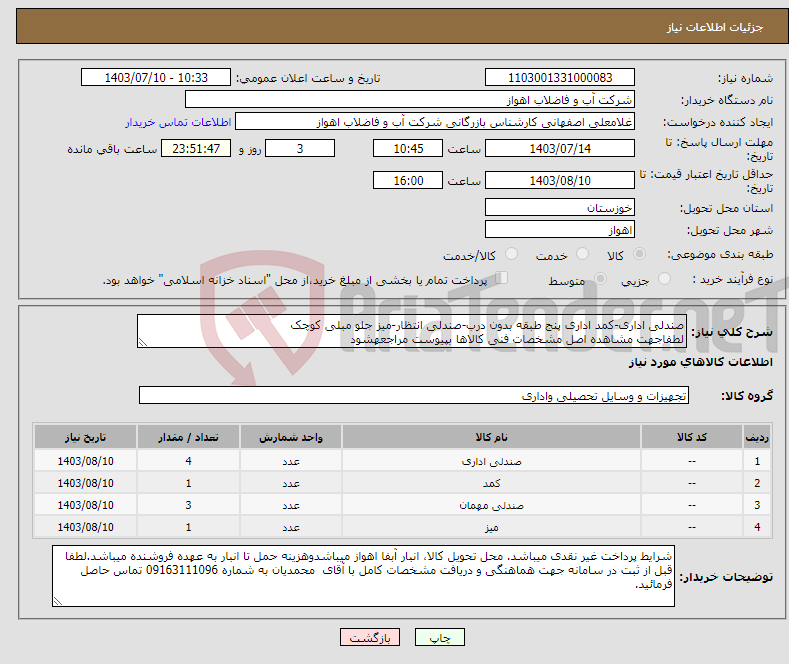Click the remaining days field showing 3
Viewport: 789px width, 664px height.
(300, 148)
